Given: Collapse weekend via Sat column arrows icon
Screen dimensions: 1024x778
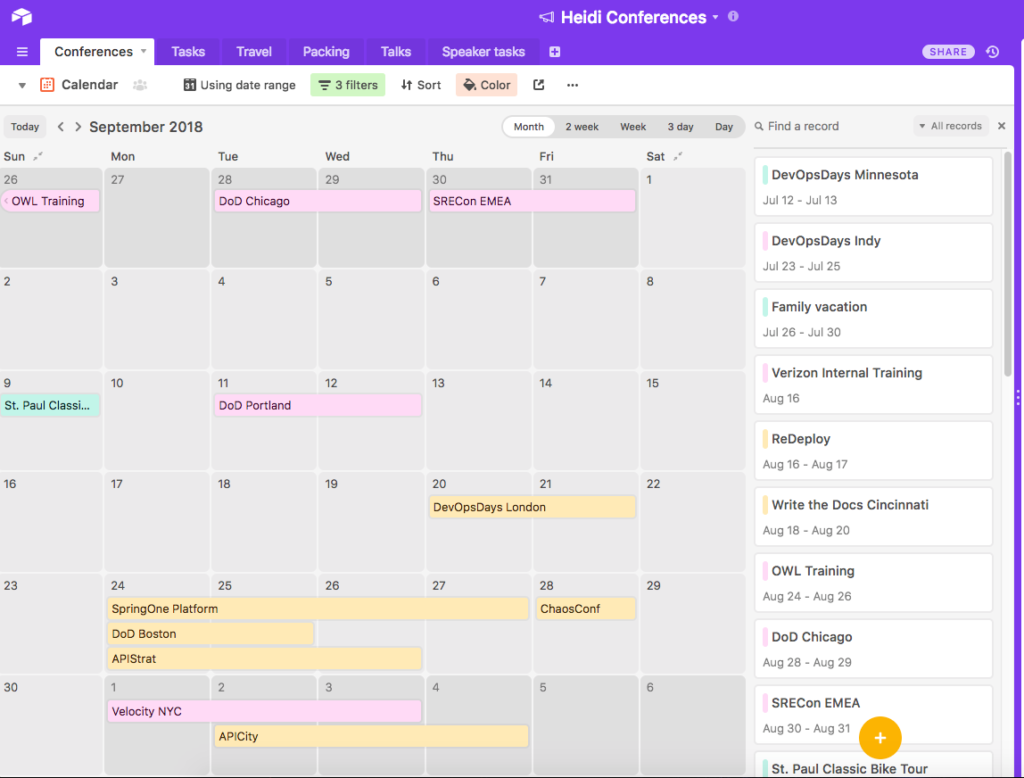Looking at the screenshot, I should click(678, 156).
